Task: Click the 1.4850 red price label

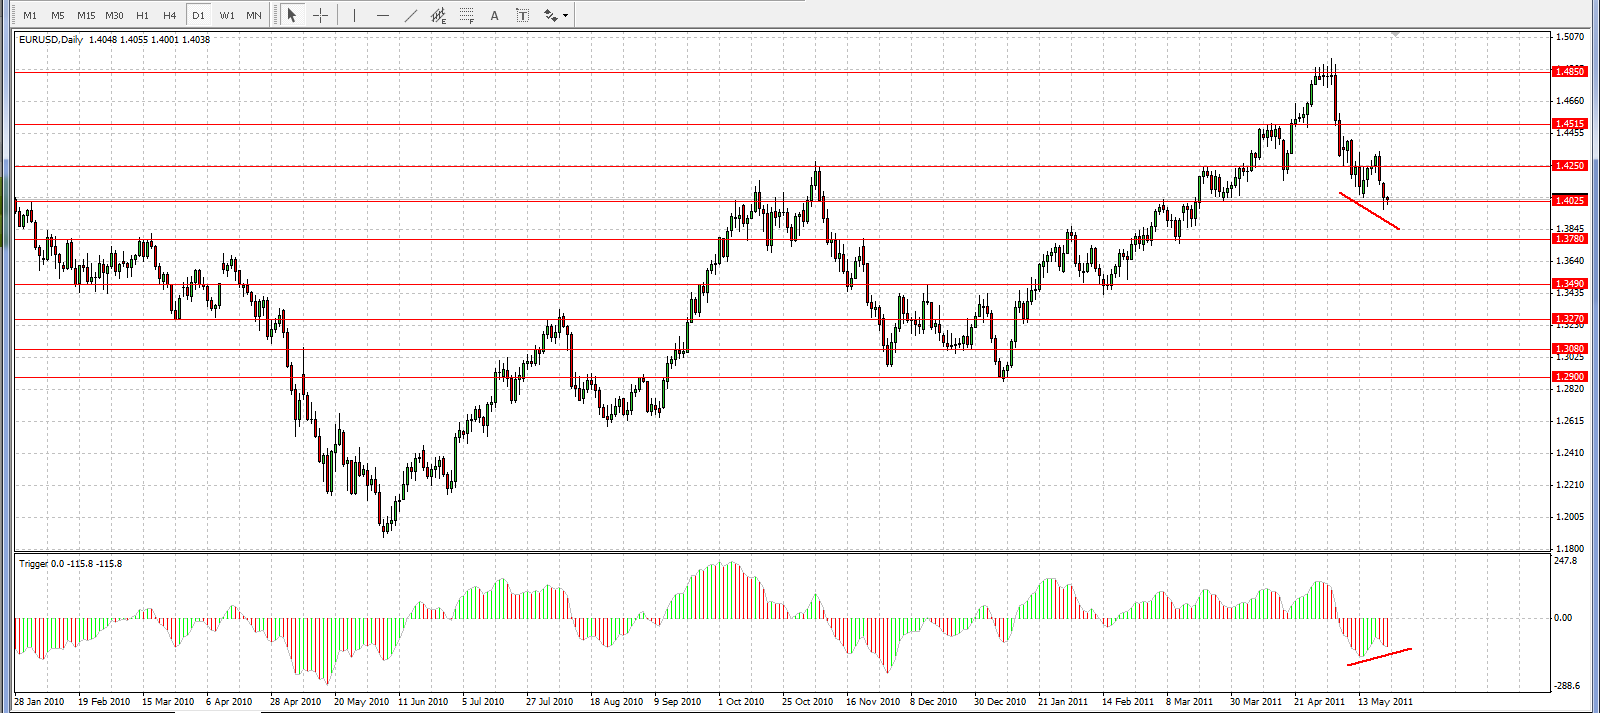Action: click(x=1569, y=72)
